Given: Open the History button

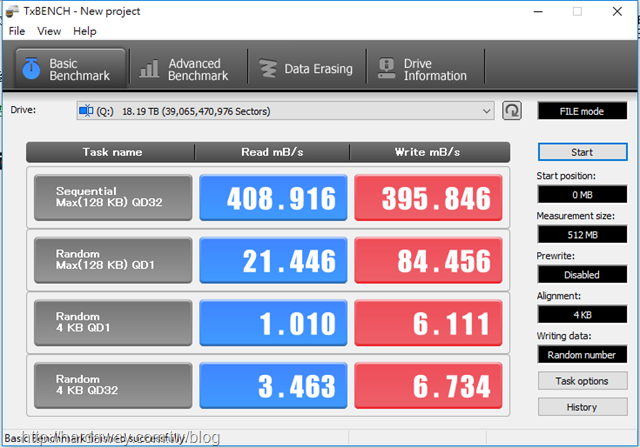Looking at the screenshot, I should (x=582, y=407).
